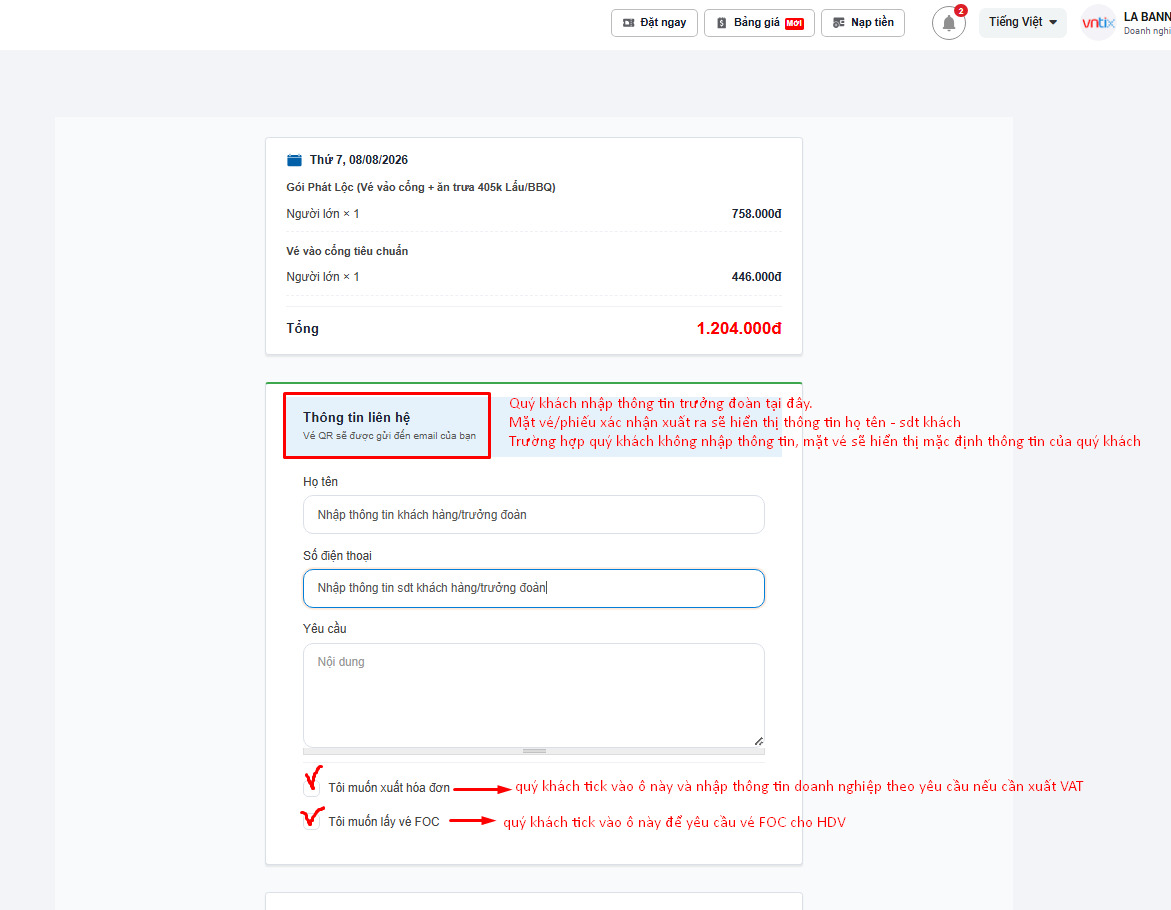Click the horizontal grip bar under textarea
Viewport: 1171px width, 910px height.
pyautogui.click(x=533, y=751)
